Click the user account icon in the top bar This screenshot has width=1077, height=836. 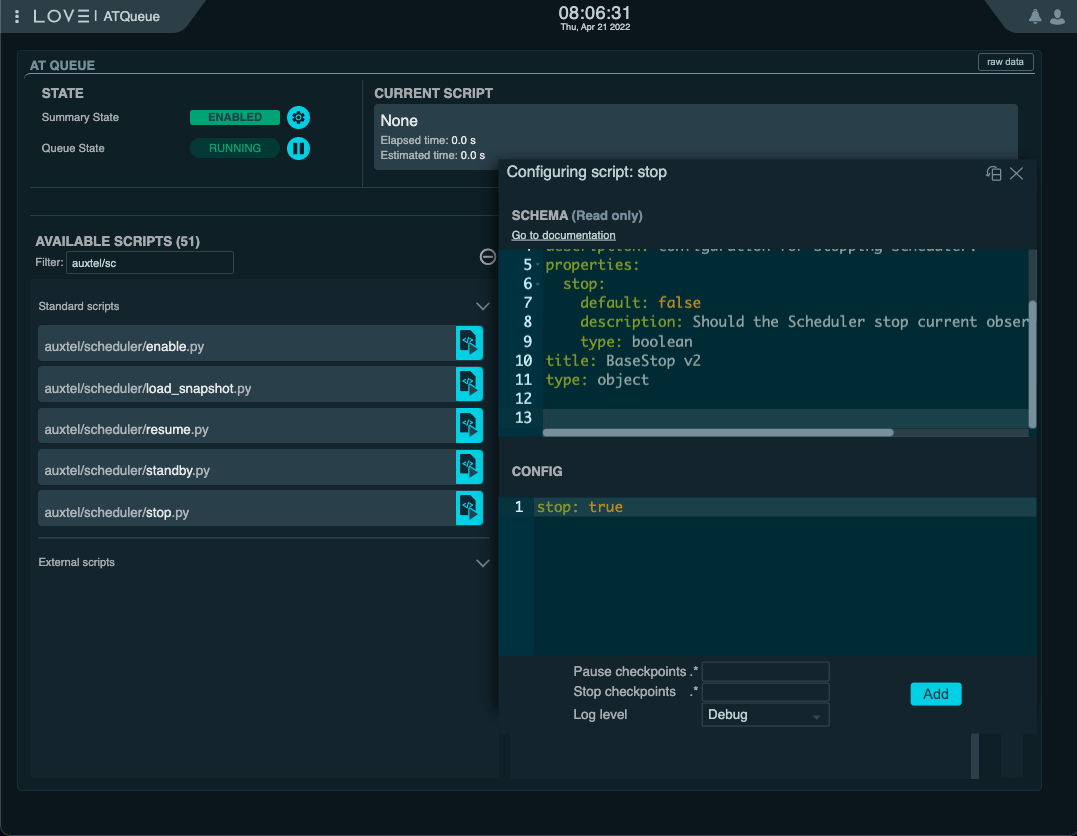click(1057, 16)
